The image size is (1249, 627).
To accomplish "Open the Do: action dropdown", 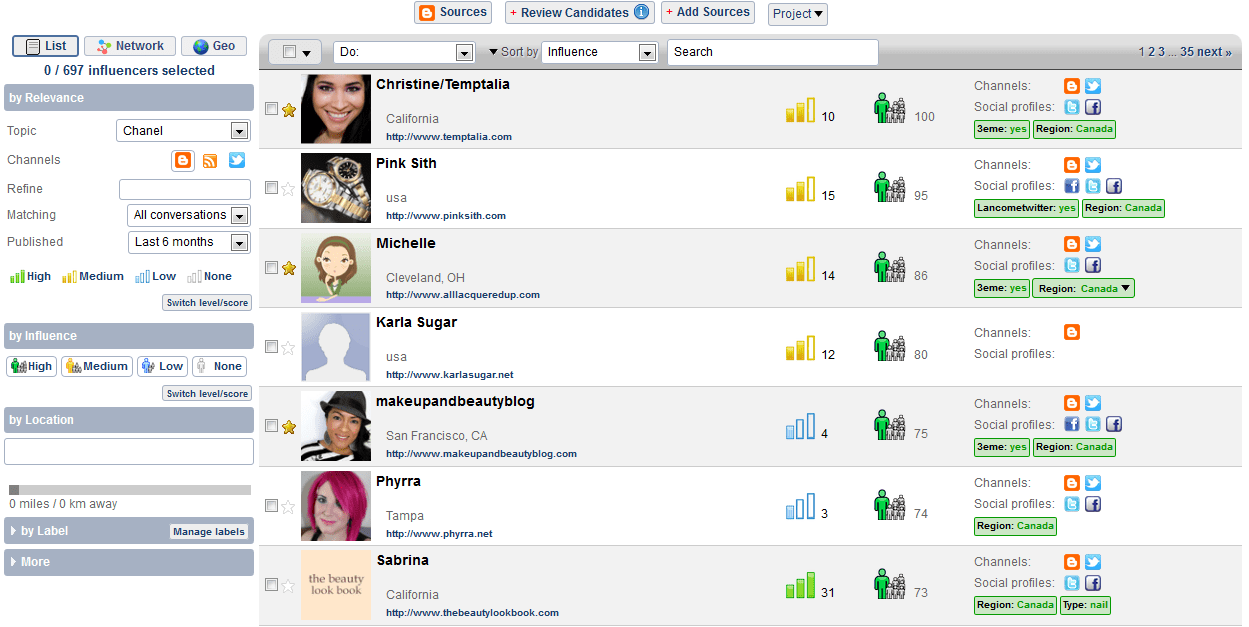I will [x=404, y=52].
